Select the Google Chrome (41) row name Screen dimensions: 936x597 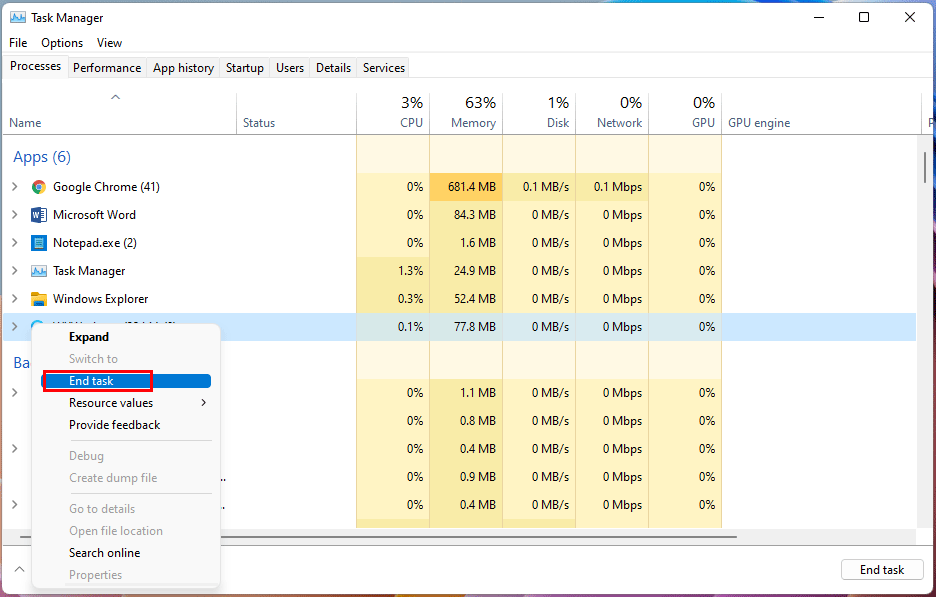pyautogui.click(x=106, y=187)
